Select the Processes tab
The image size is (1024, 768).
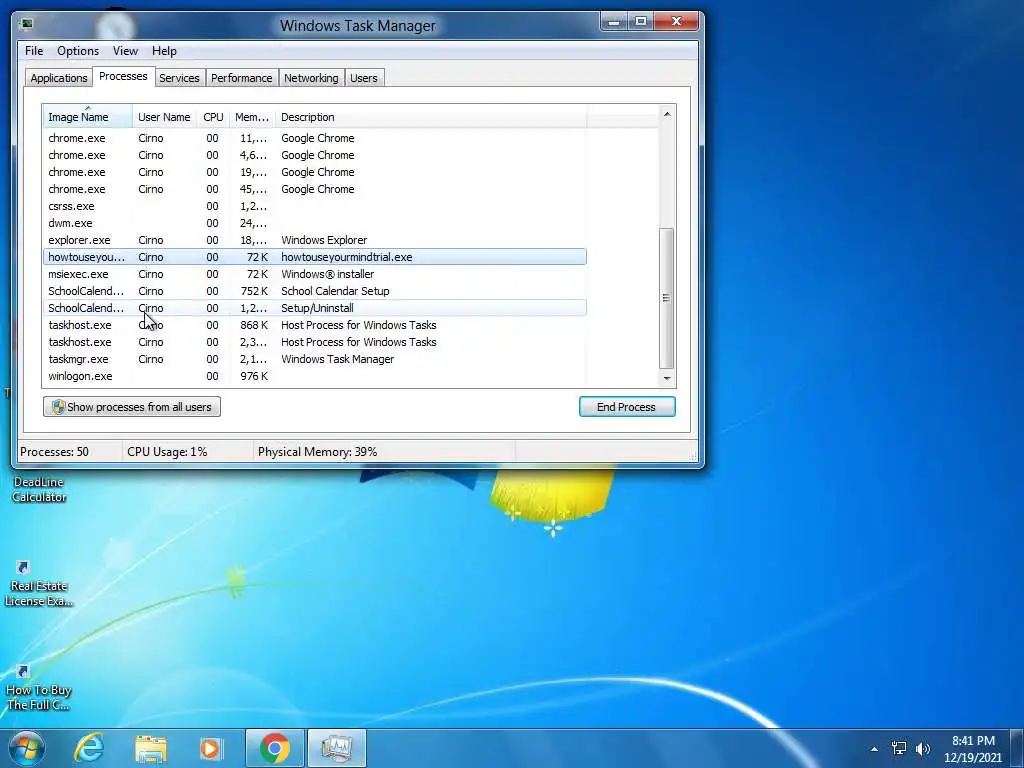click(x=123, y=76)
